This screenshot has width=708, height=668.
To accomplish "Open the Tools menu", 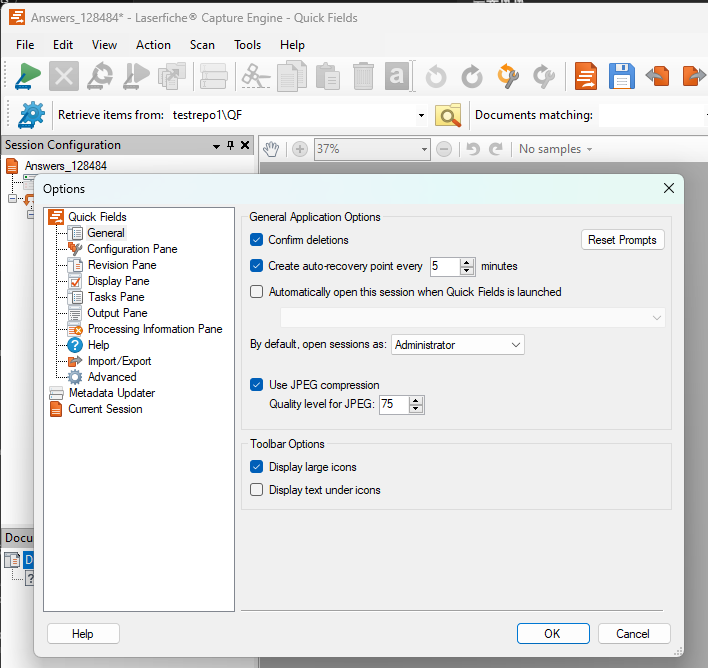I will pos(247,45).
